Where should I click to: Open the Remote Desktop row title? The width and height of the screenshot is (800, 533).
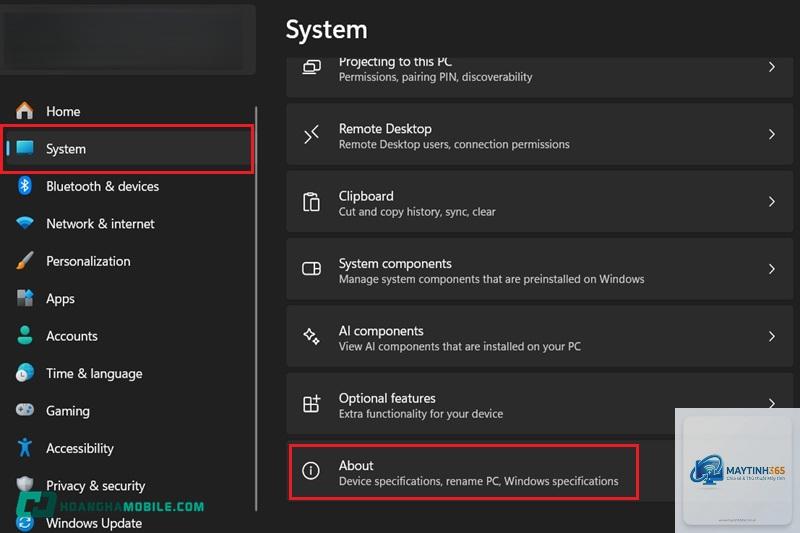point(385,129)
